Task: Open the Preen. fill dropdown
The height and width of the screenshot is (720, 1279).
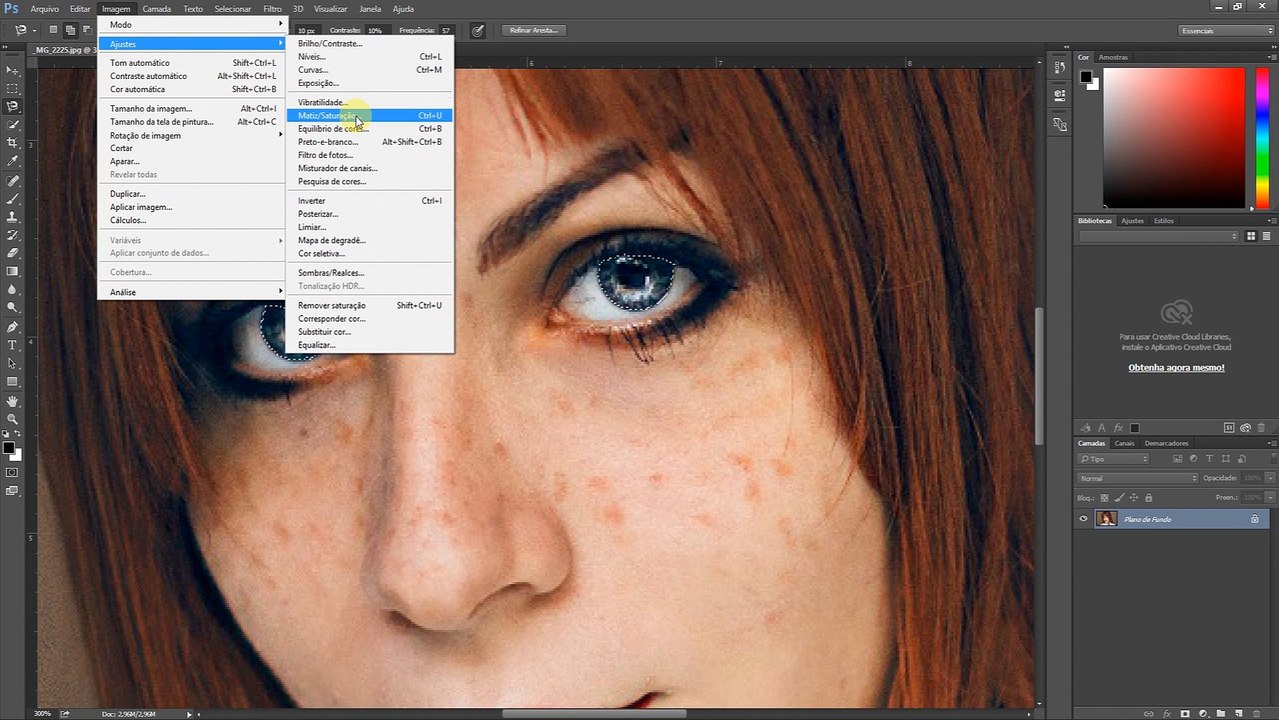Action: [1270, 497]
